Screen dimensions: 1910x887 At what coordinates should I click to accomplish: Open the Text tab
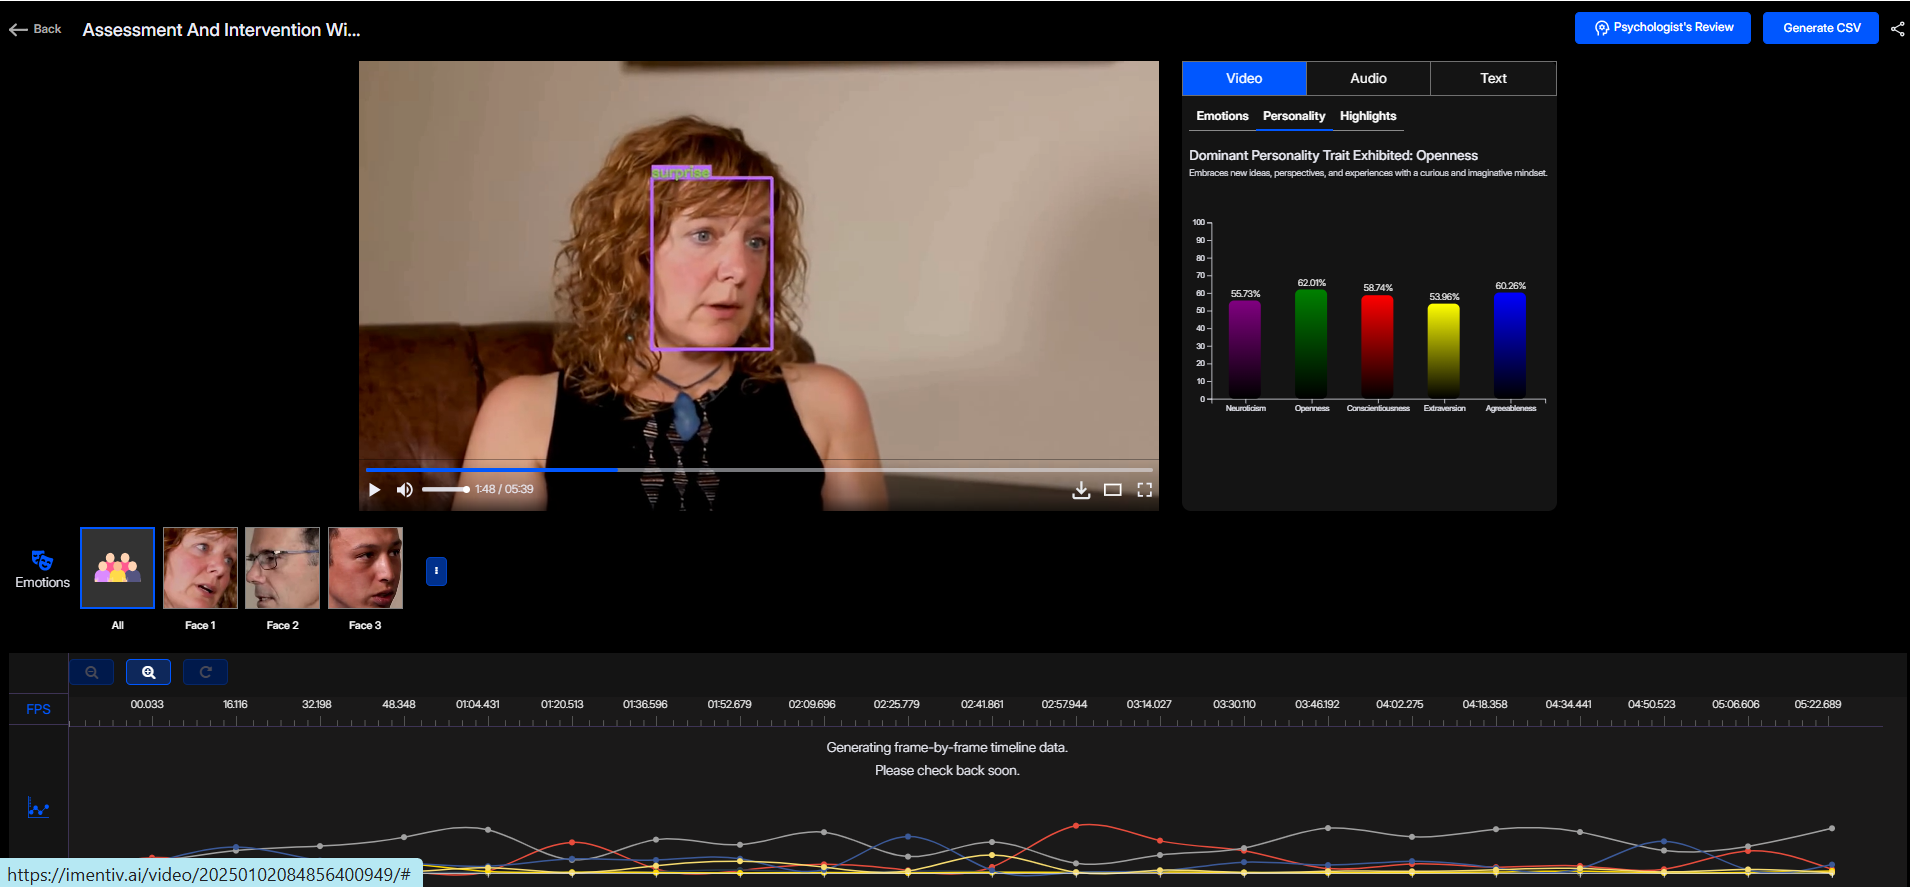[1493, 78]
